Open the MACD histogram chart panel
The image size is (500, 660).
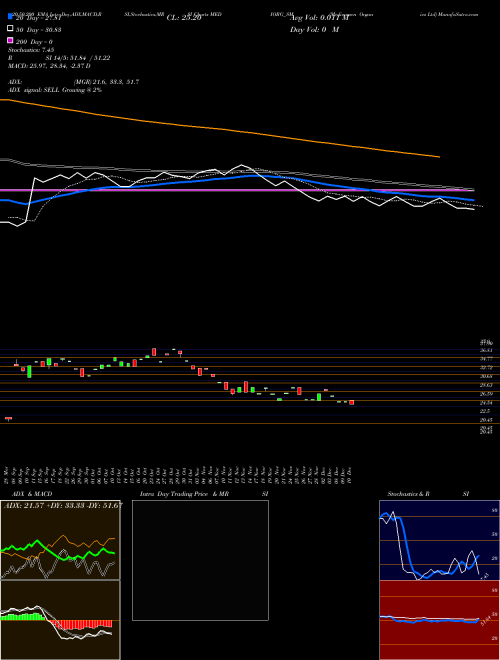(x=60, y=620)
